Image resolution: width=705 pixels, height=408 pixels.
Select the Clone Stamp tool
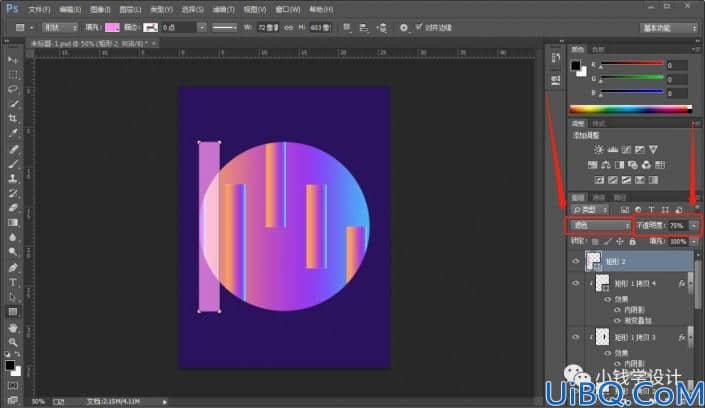13,178
